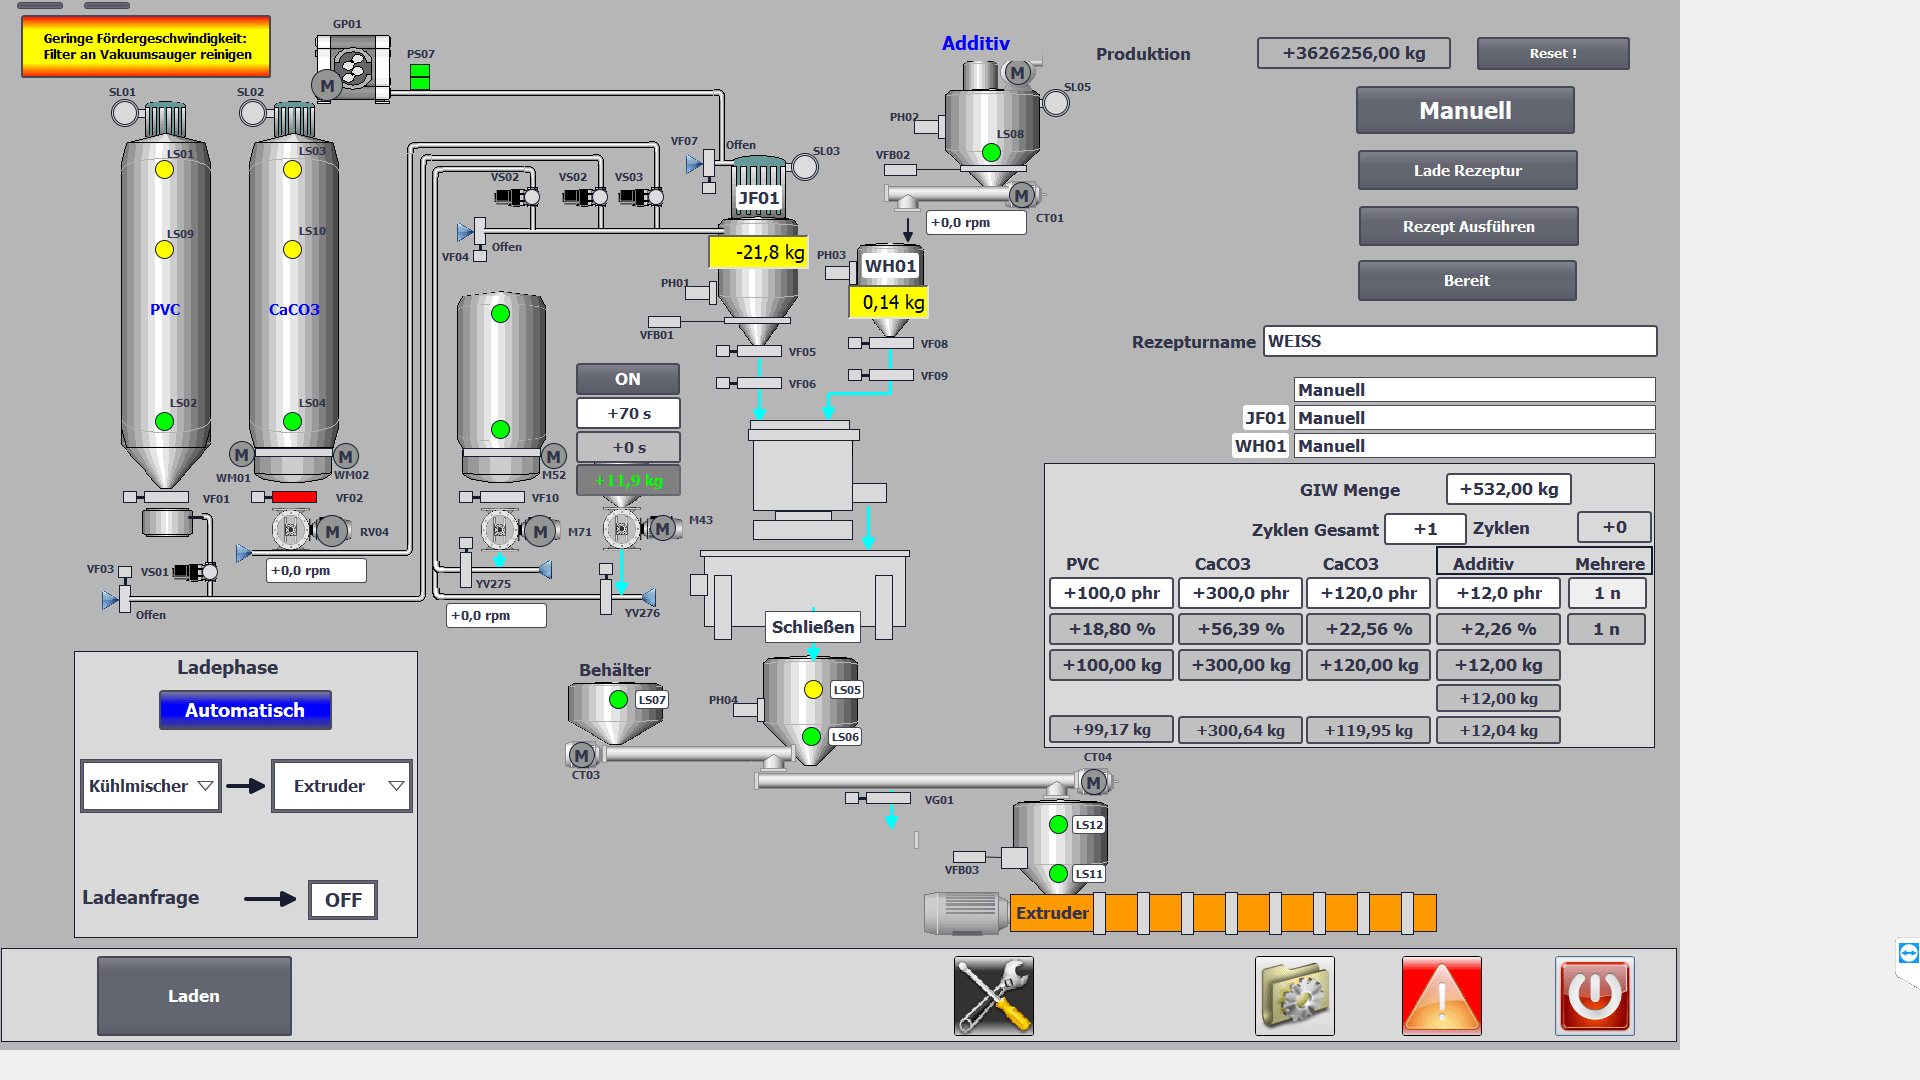Image resolution: width=1920 pixels, height=1080 pixels.
Task: Click the Rezepturname input field WEISS
Action: pyautogui.click(x=1459, y=341)
